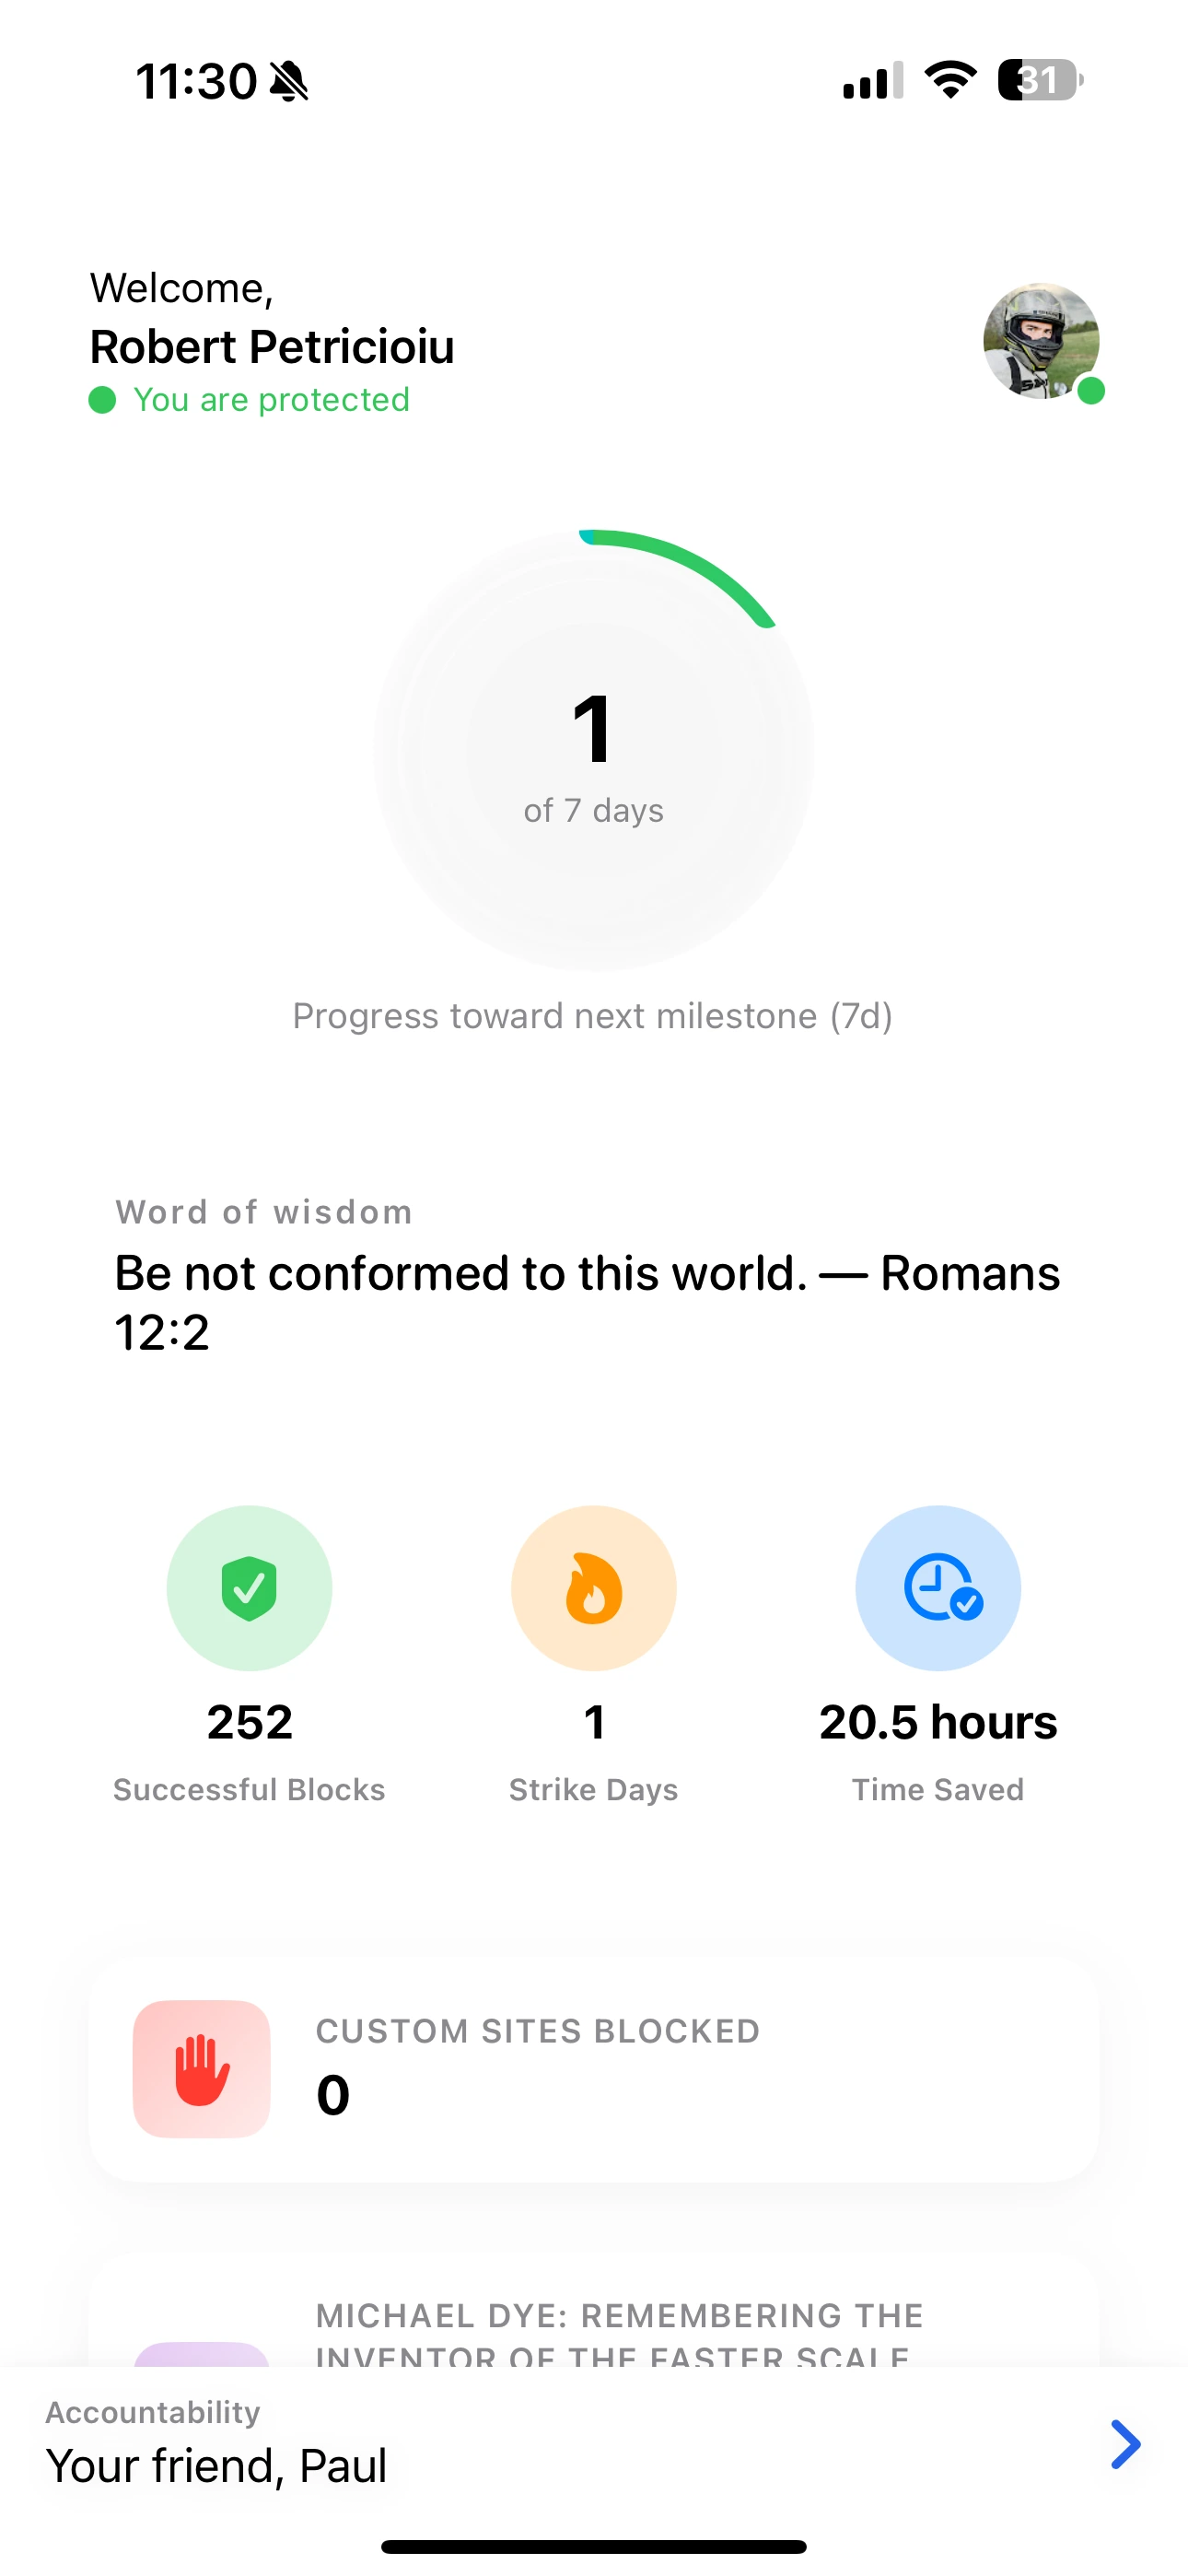The width and height of the screenshot is (1188, 2576).
Task: Open the Custom Sites Blocked card
Action: 594,2068
